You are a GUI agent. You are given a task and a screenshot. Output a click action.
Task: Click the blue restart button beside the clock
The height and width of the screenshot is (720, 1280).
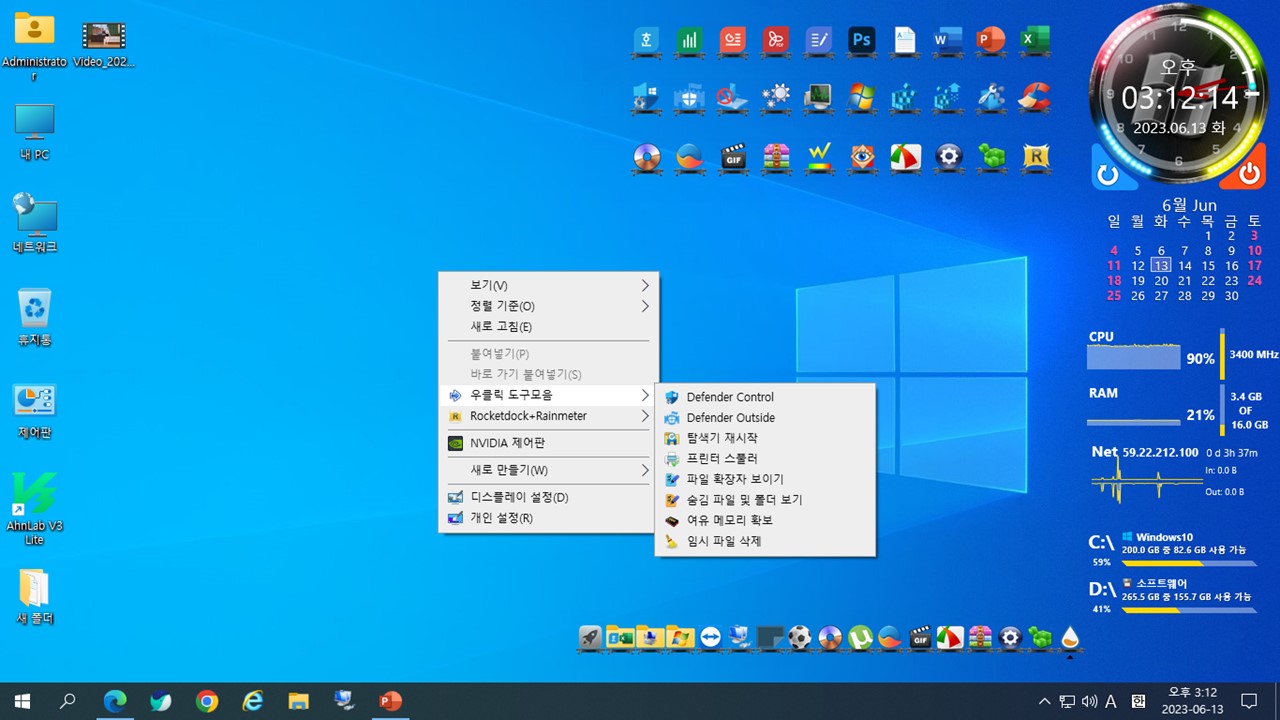click(x=1108, y=175)
